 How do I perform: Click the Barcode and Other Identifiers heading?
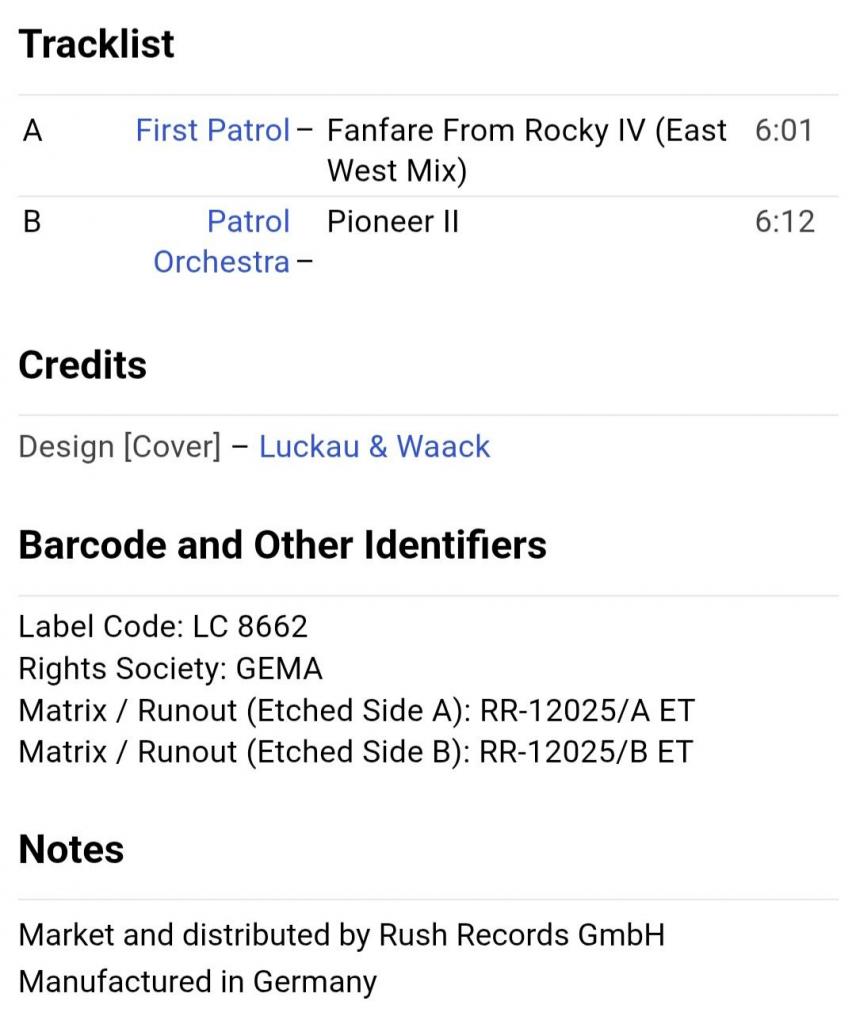point(282,545)
